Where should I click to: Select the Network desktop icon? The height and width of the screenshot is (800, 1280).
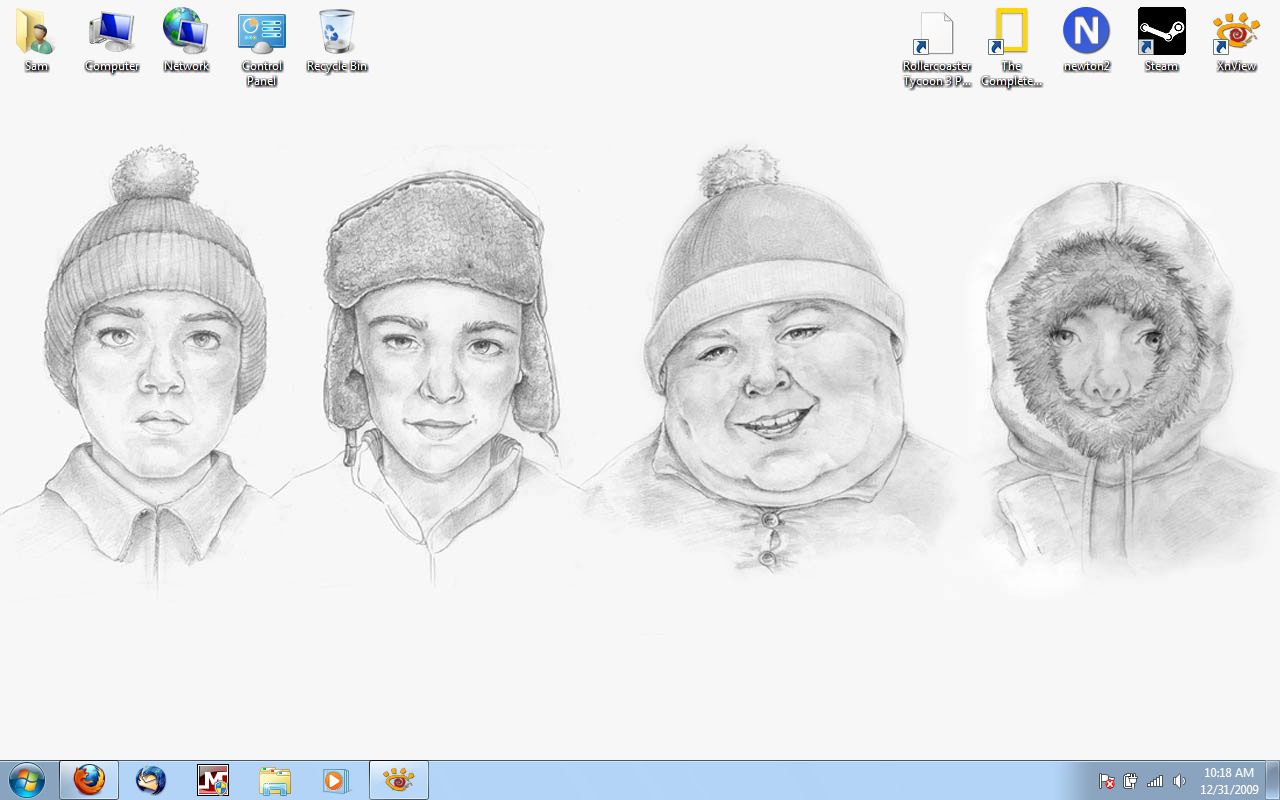point(186,34)
